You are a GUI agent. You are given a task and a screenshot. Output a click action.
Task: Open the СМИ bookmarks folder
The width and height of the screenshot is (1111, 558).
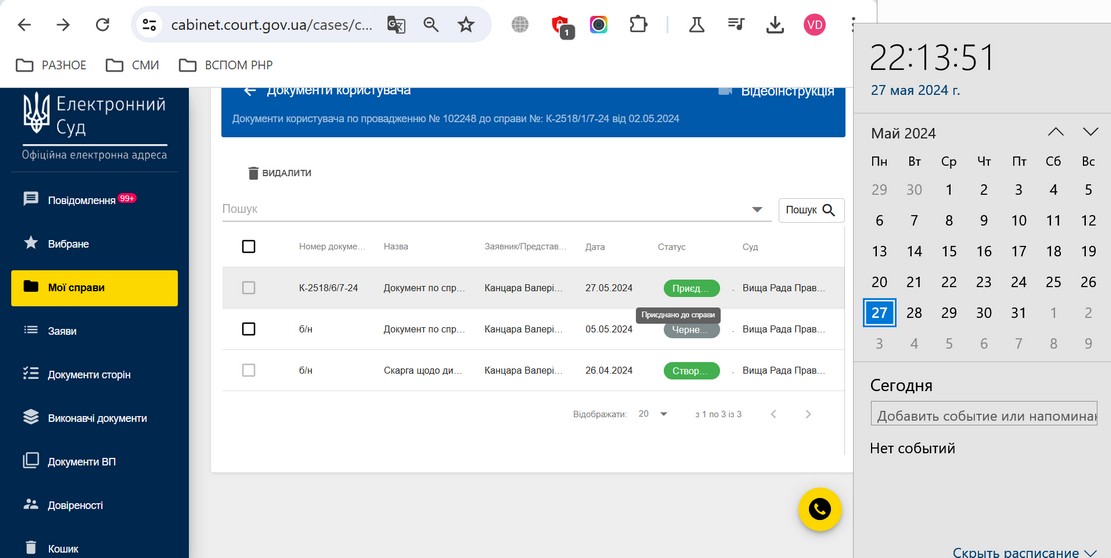tap(132, 65)
